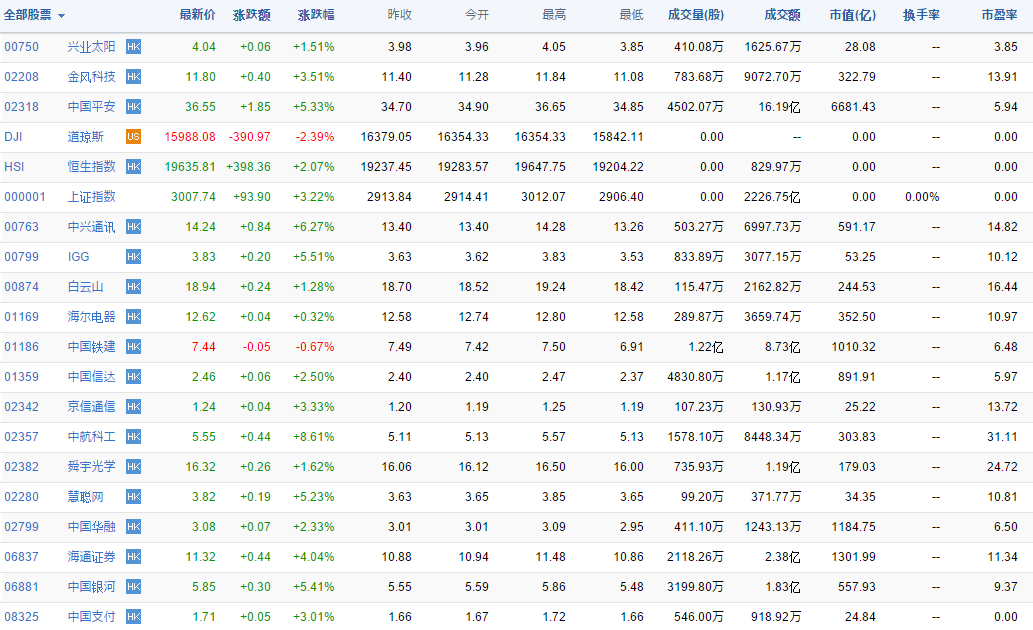Screen dimensions: 1033x630
Task: Click the 市盈率 column header
Action: pyautogui.click(x=999, y=14)
